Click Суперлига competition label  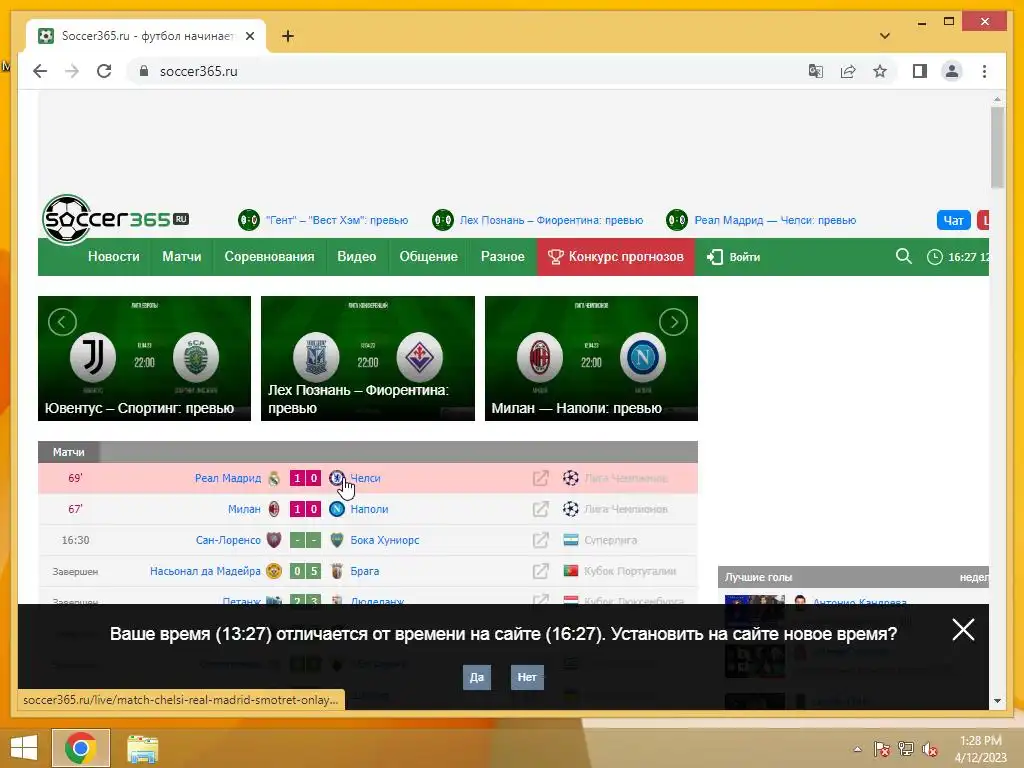[611, 540]
